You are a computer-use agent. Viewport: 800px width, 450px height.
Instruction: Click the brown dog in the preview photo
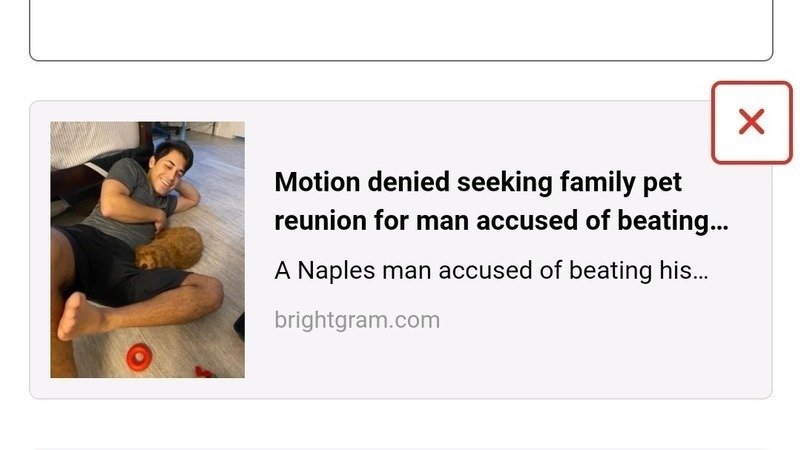[170, 248]
